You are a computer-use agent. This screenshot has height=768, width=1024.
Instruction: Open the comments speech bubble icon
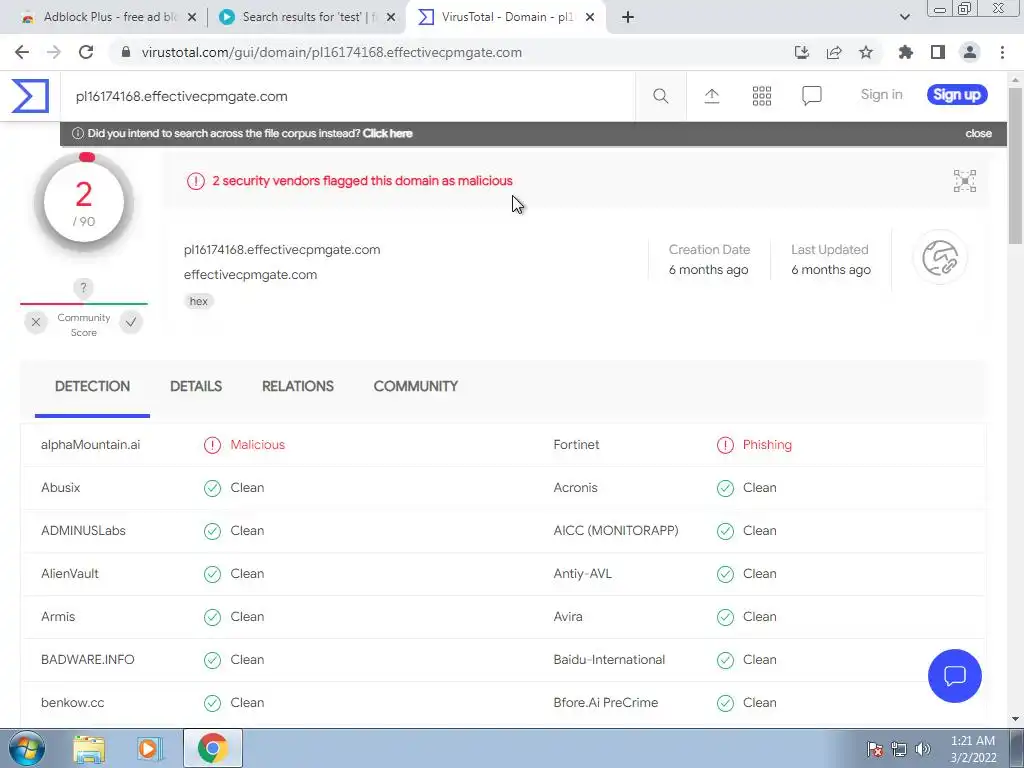point(811,96)
